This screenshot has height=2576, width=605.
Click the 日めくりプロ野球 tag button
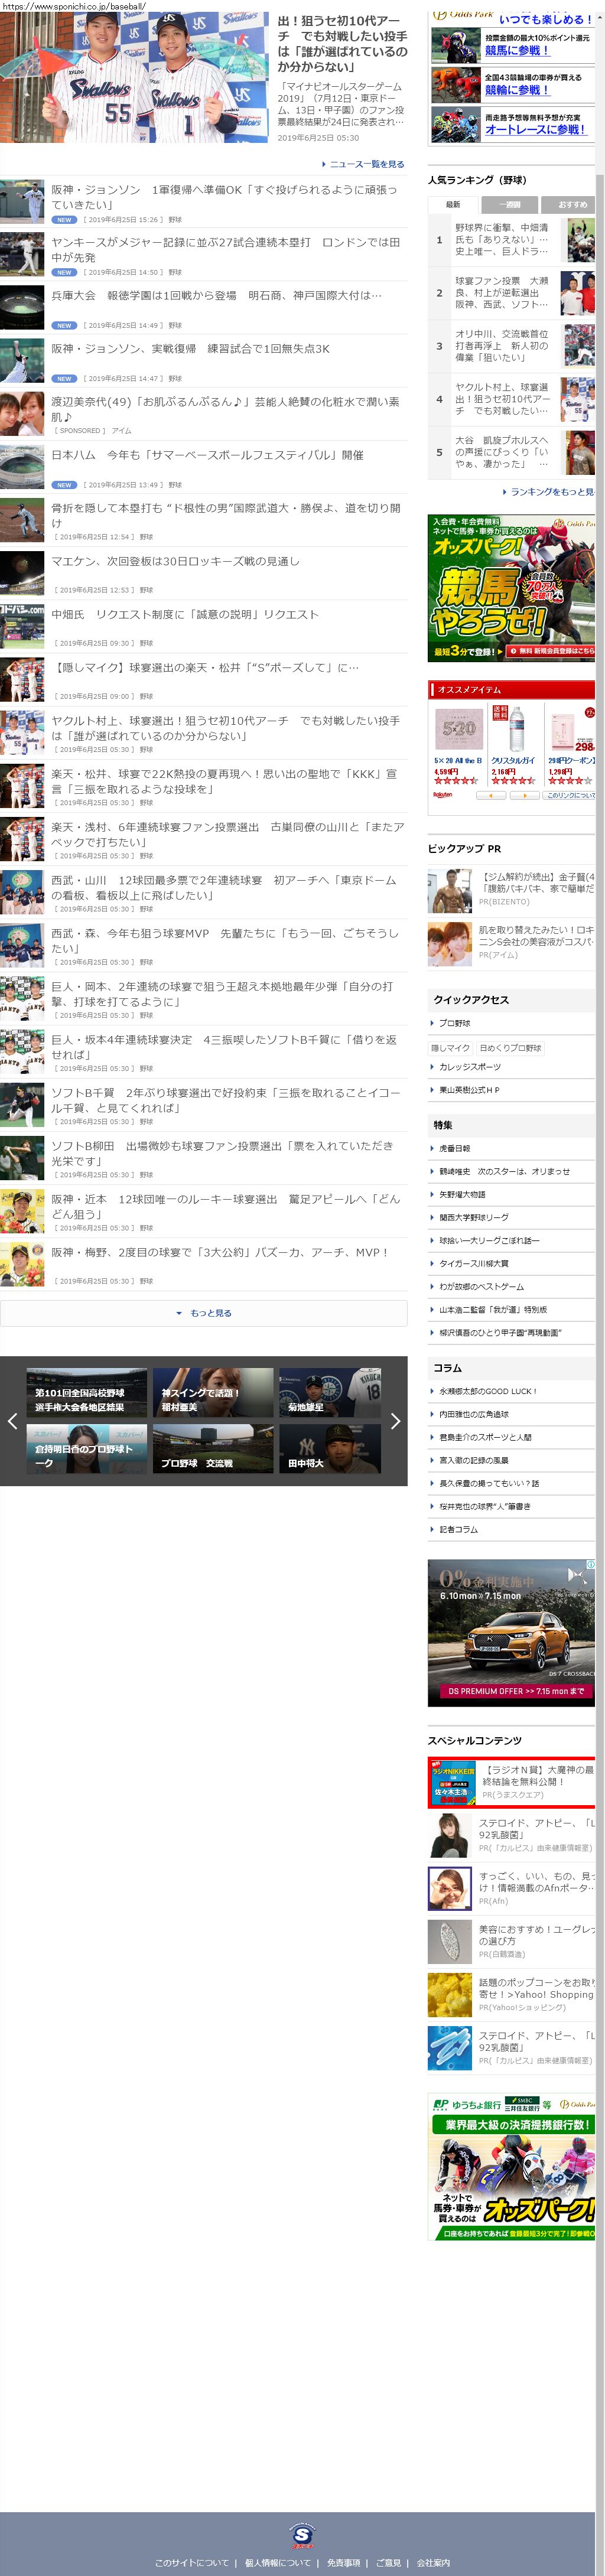[510, 1049]
